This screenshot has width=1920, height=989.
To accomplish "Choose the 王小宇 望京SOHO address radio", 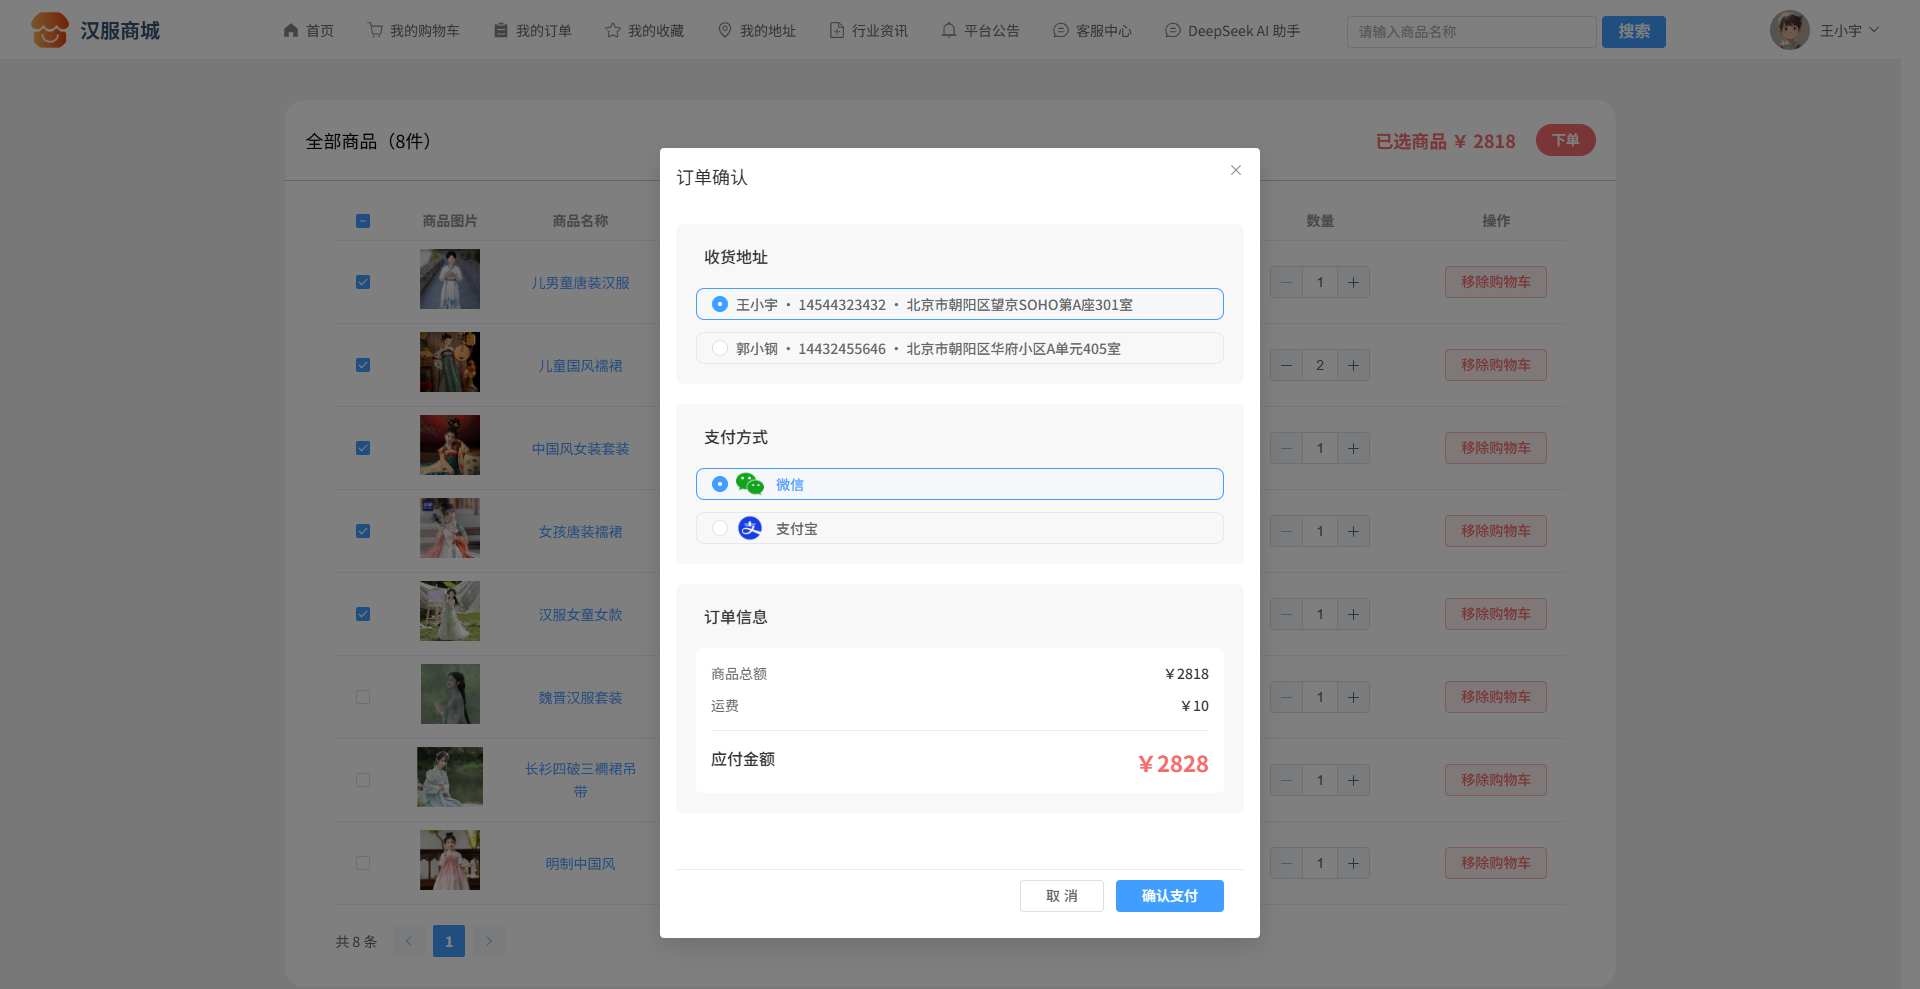I will coord(720,304).
